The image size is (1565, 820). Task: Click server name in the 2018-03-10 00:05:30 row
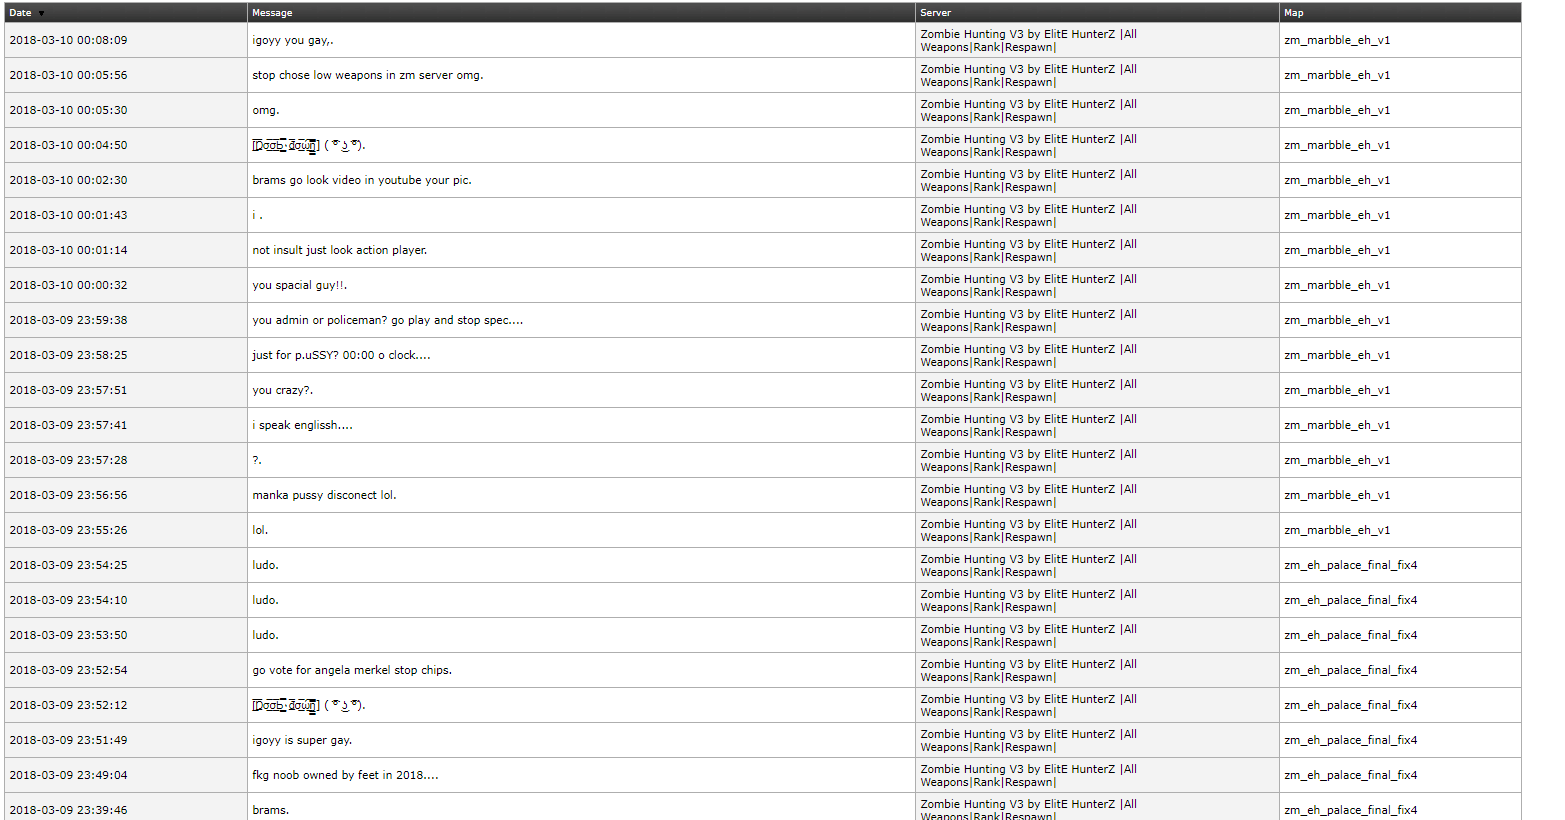click(1029, 110)
